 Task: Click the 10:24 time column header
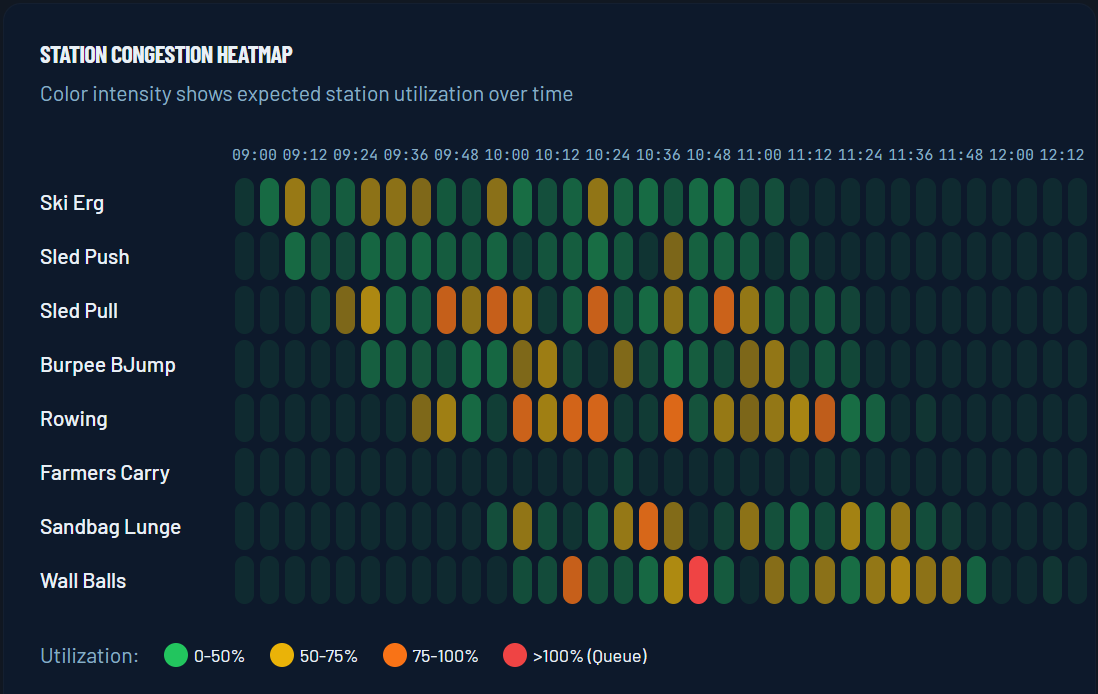[x=607, y=155]
